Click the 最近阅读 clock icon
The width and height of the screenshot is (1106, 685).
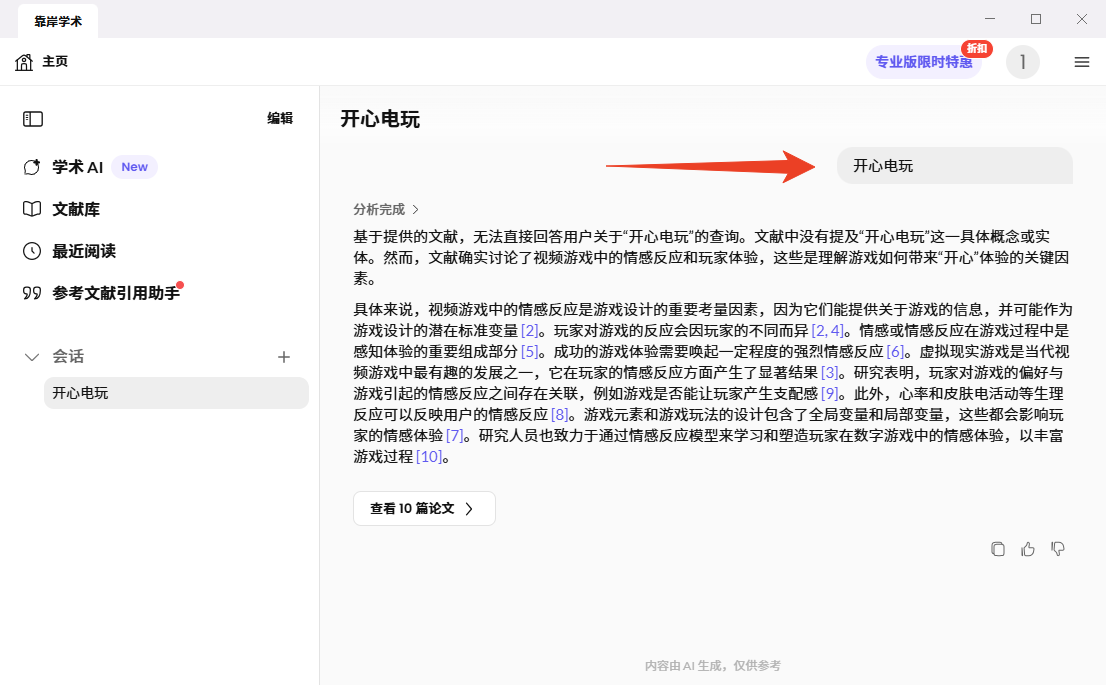coord(32,251)
